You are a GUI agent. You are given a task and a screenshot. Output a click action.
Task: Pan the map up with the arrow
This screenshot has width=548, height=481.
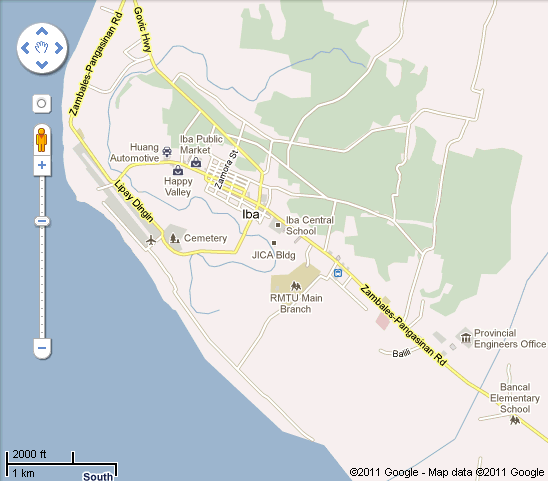click(x=42, y=31)
